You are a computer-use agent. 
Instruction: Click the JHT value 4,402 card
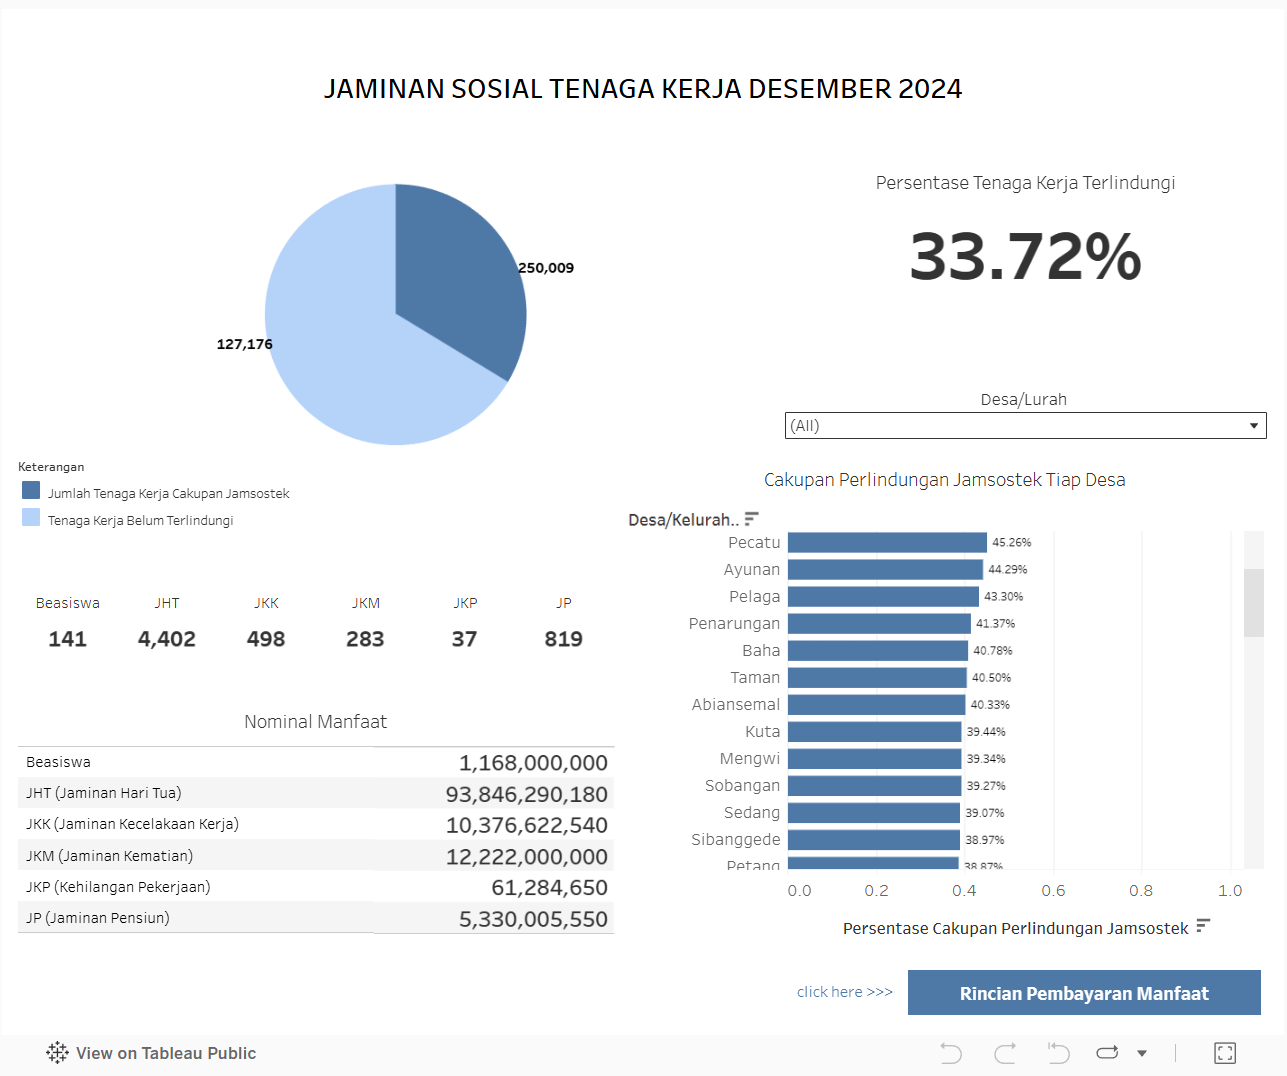[167, 638]
